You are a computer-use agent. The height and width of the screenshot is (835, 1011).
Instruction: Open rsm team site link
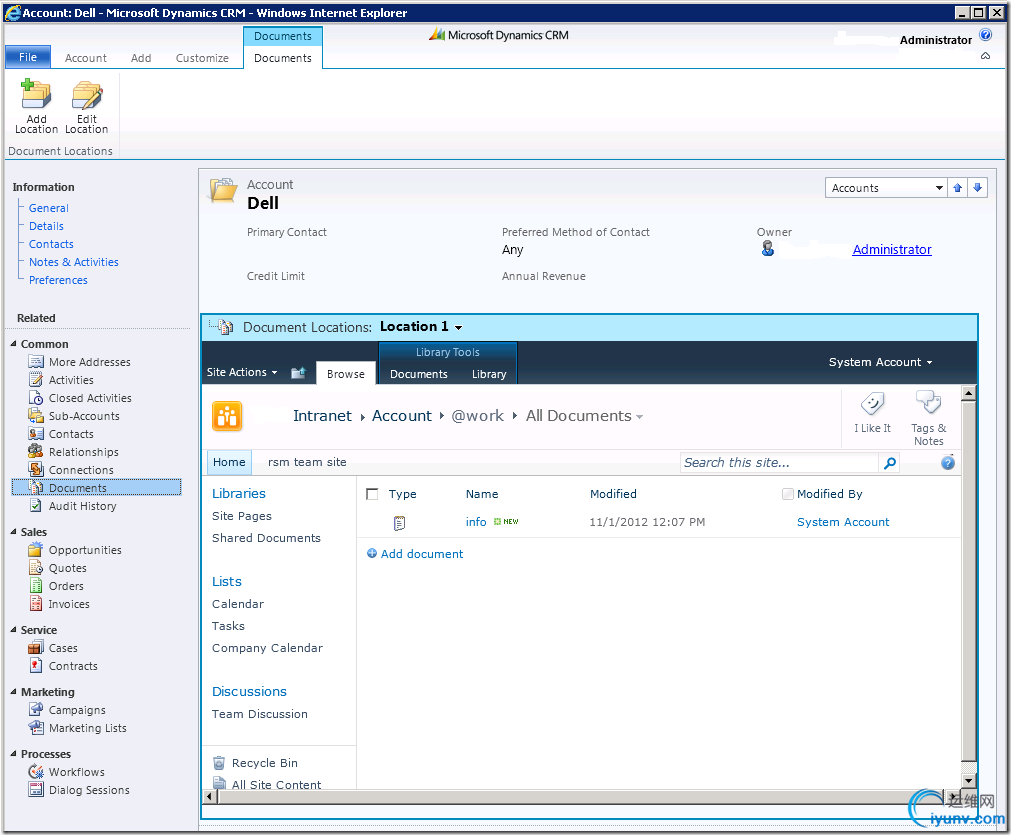(307, 462)
